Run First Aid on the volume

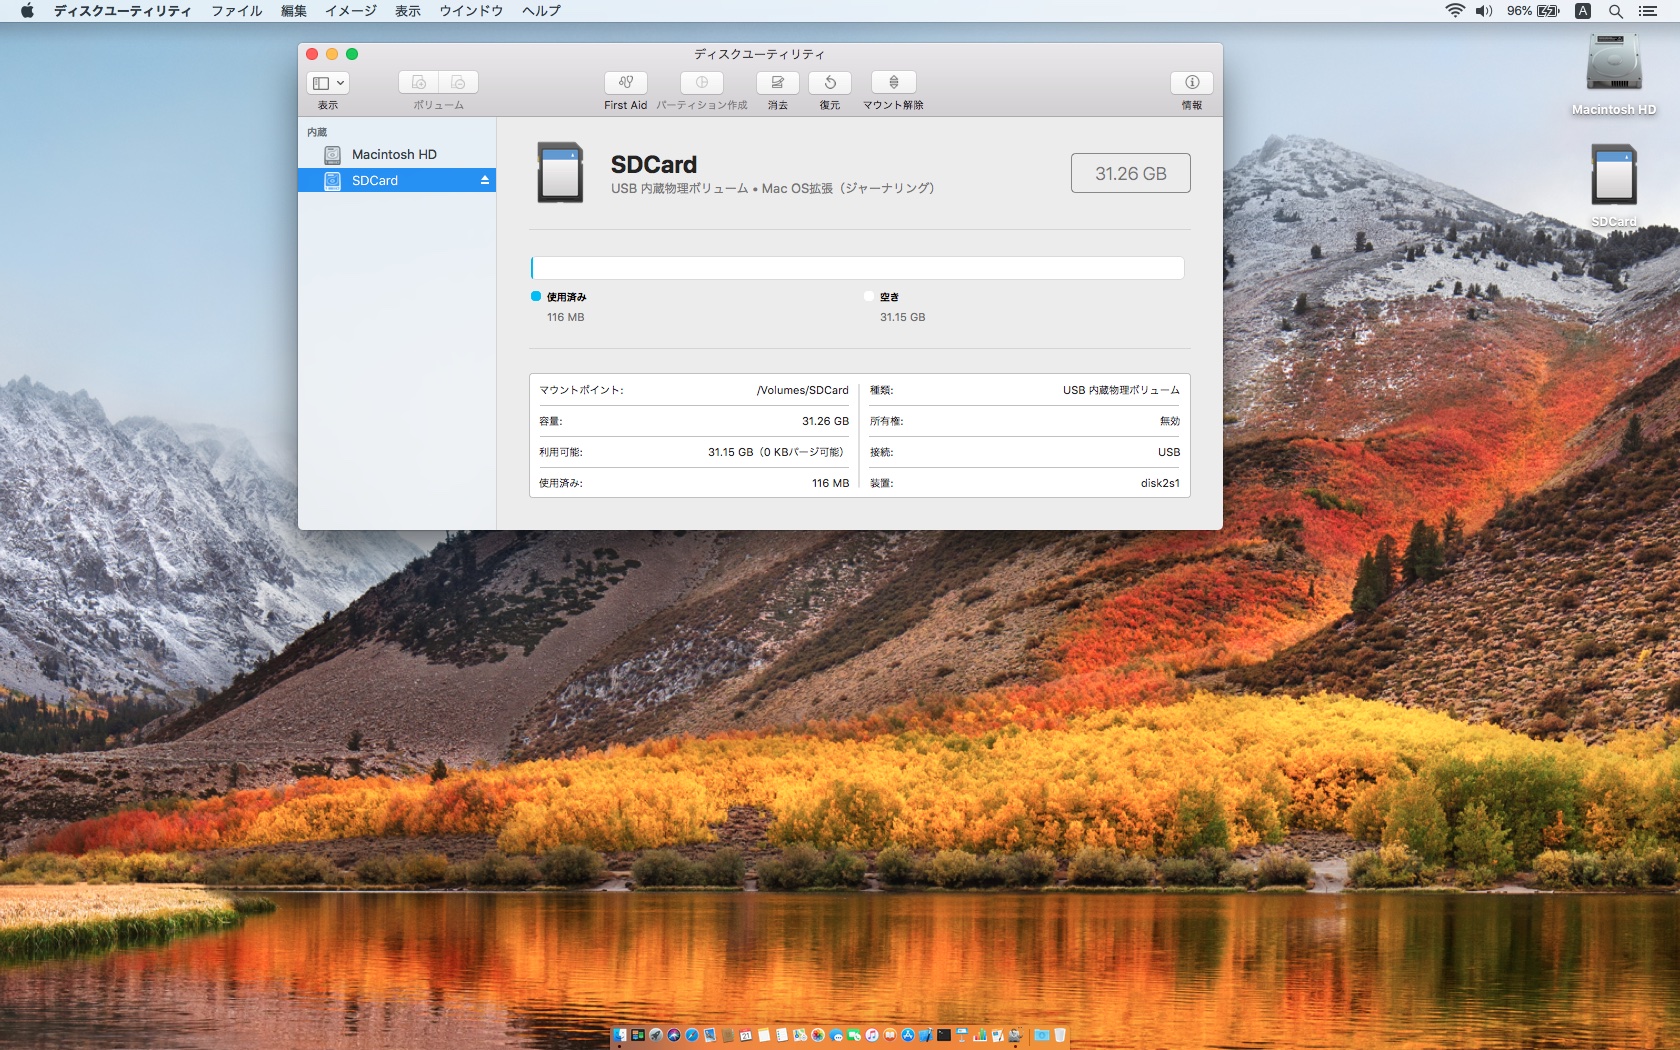625,82
